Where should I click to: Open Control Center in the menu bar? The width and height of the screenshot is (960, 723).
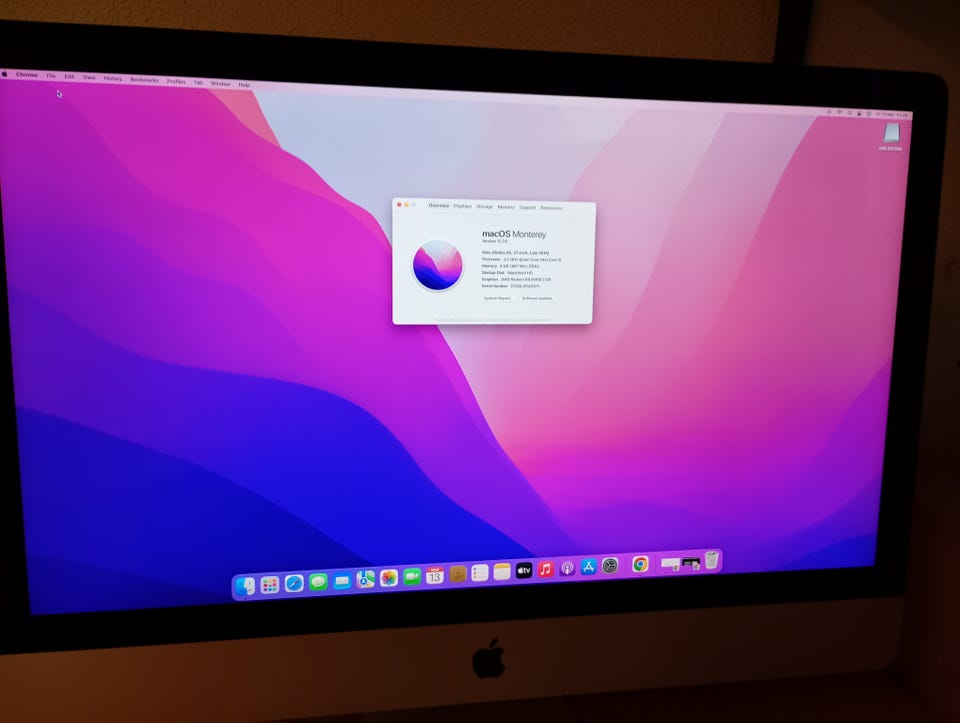coord(859,114)
